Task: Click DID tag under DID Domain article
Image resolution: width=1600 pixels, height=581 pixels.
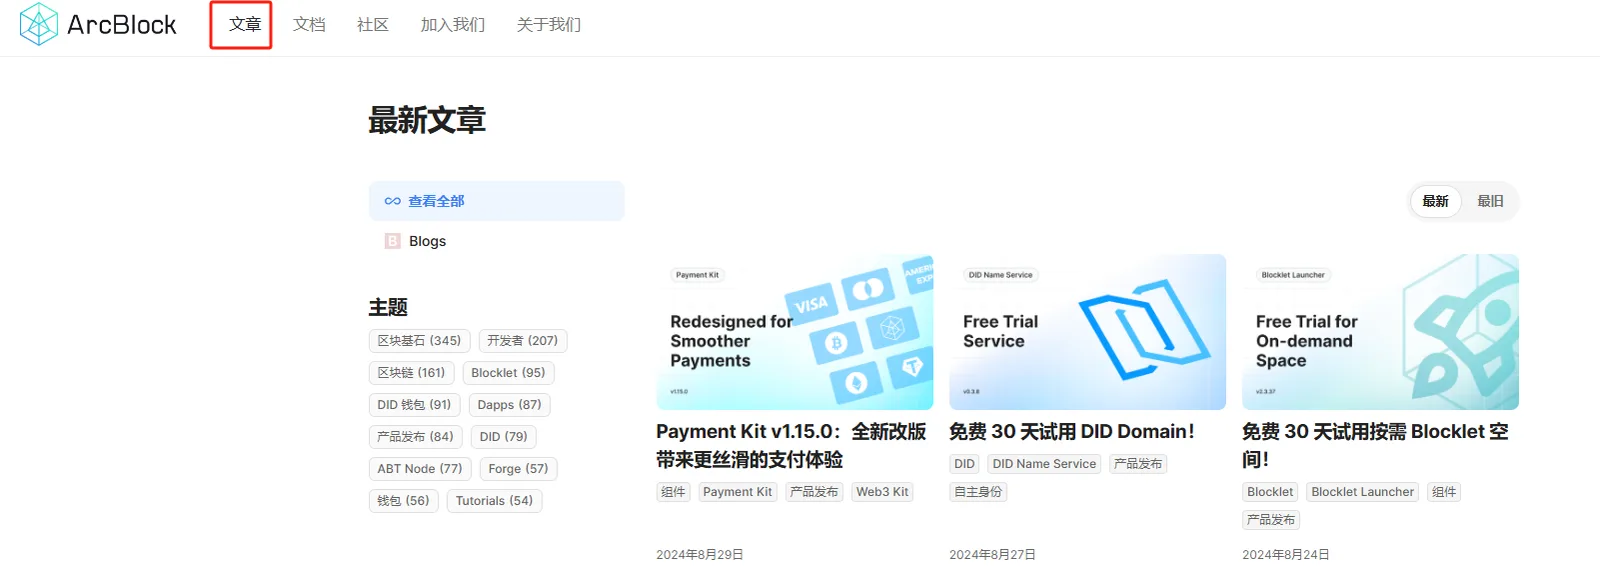Action: 965,464
